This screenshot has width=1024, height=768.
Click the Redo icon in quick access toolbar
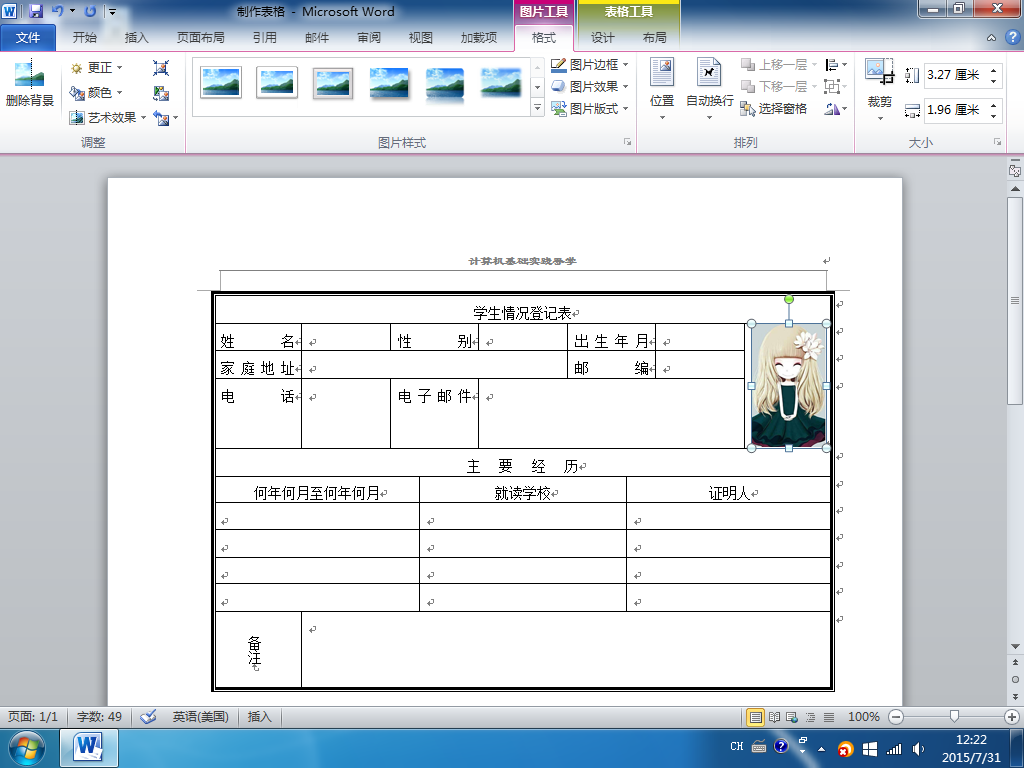pos(90,11)
